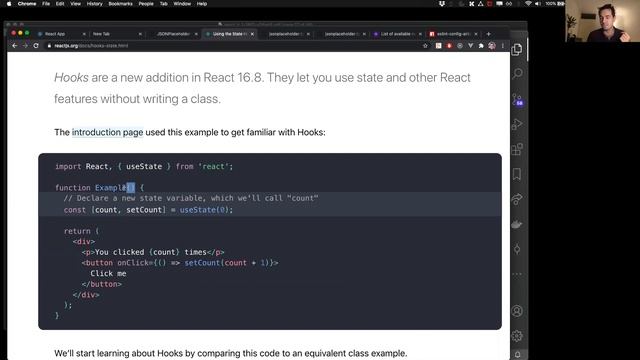Click the reactjs.org address bar
This screenshot has width=640, height=360.
pos(233,46)
